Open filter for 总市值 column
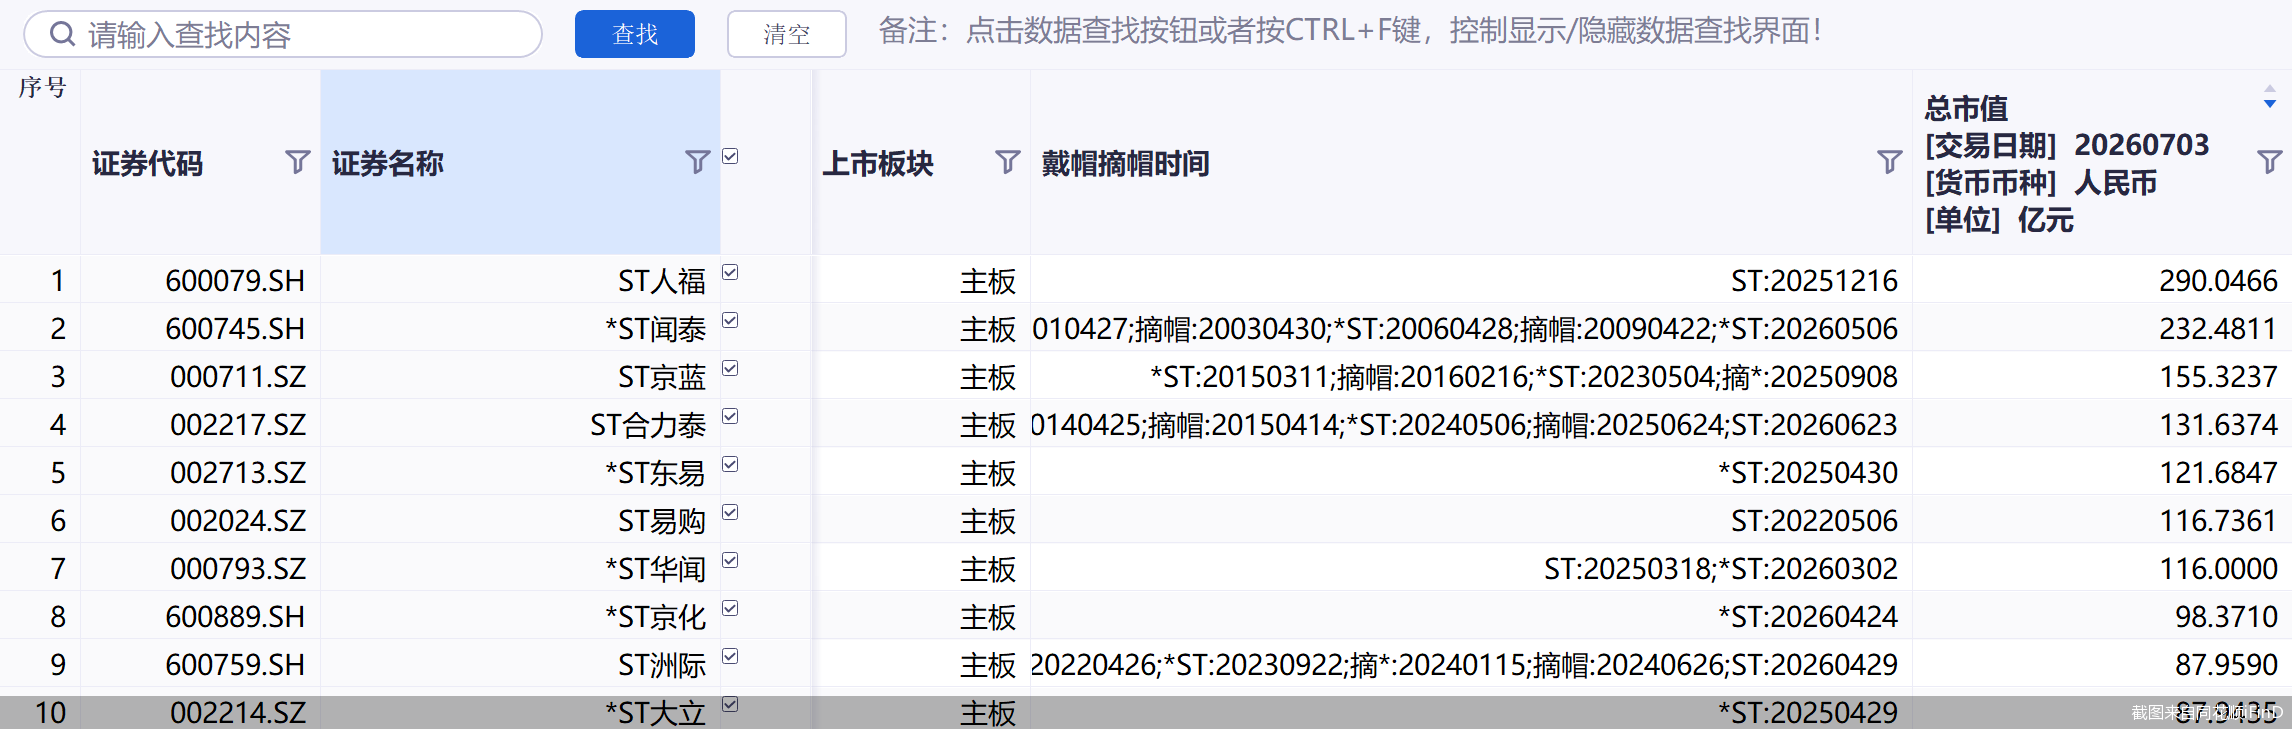 [2269, 162]
